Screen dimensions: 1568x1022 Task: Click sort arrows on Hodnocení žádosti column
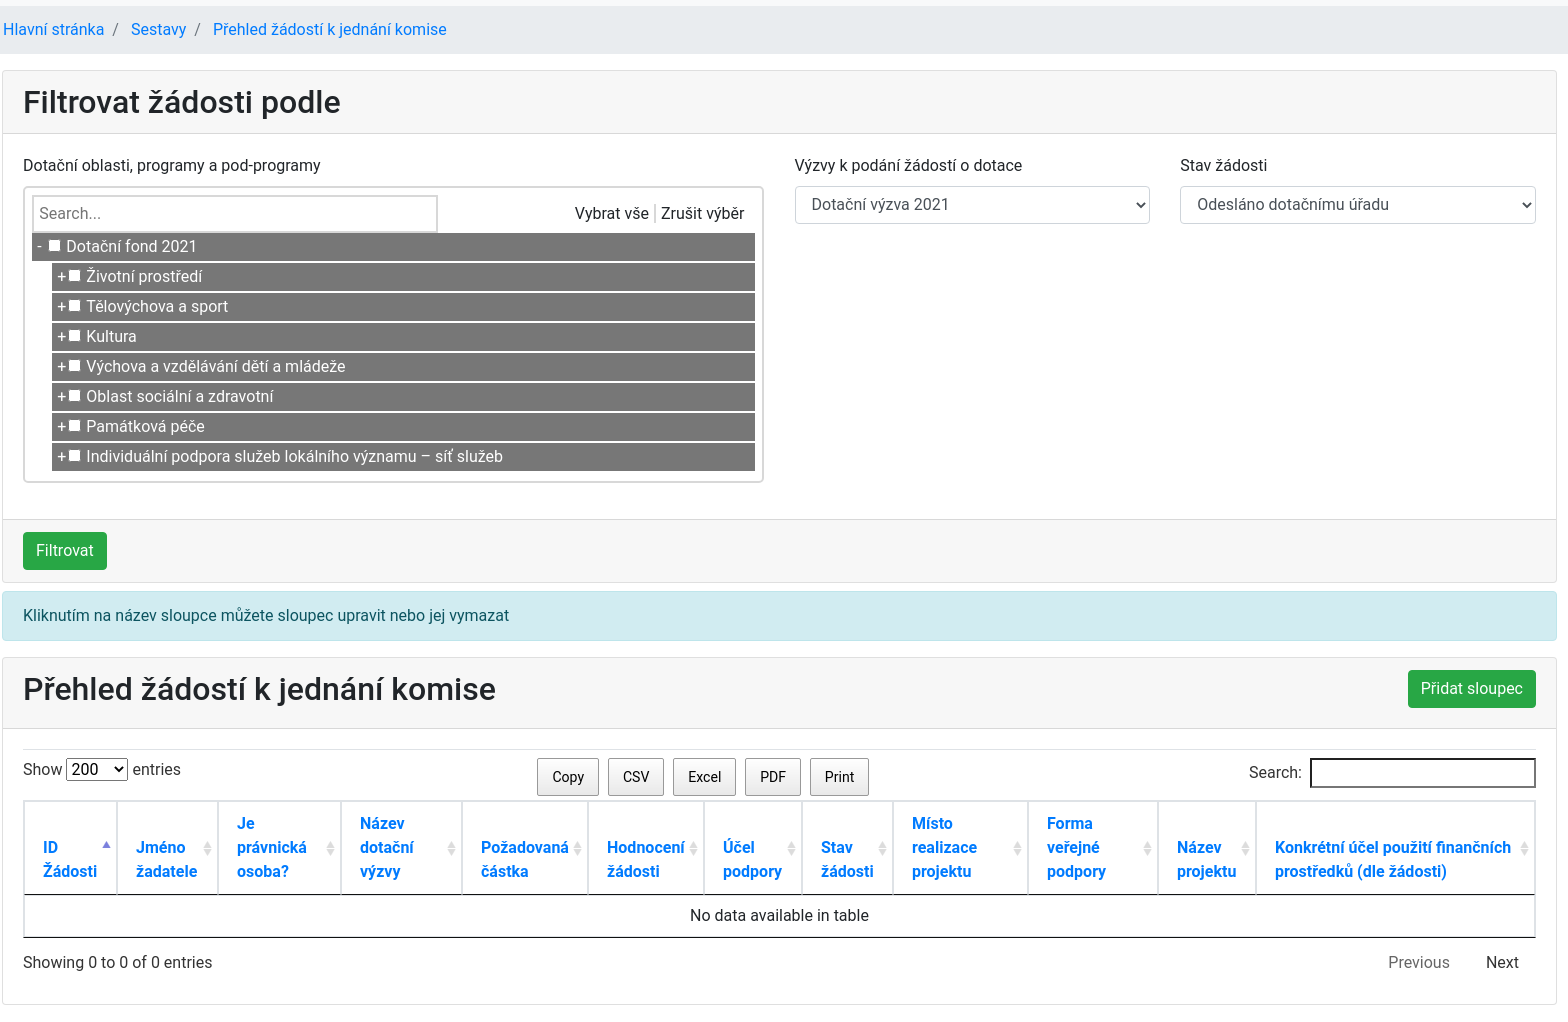[x=693, y=848]
